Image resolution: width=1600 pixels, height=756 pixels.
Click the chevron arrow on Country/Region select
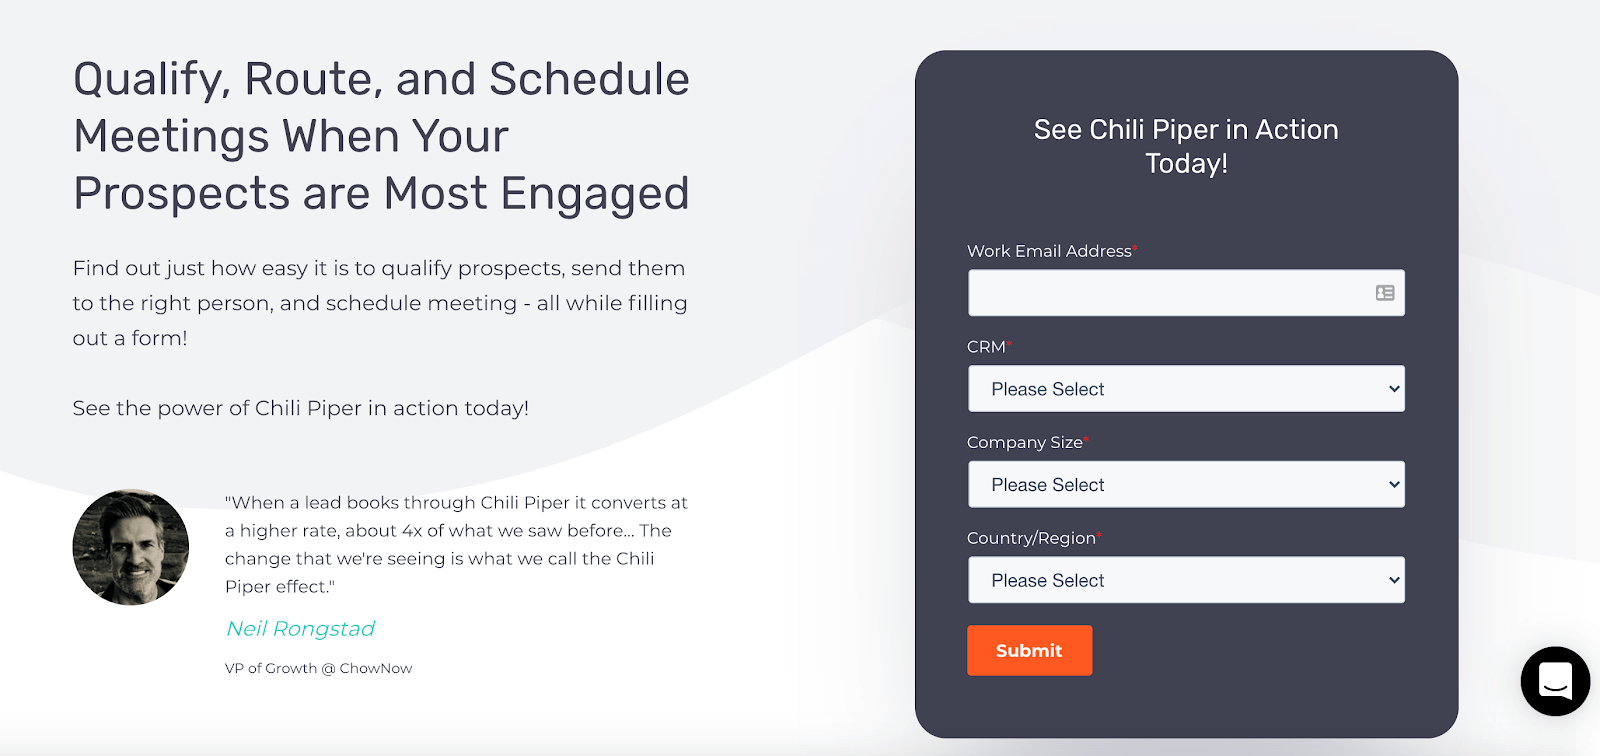pyautogui.click(x=1394, y=580)
